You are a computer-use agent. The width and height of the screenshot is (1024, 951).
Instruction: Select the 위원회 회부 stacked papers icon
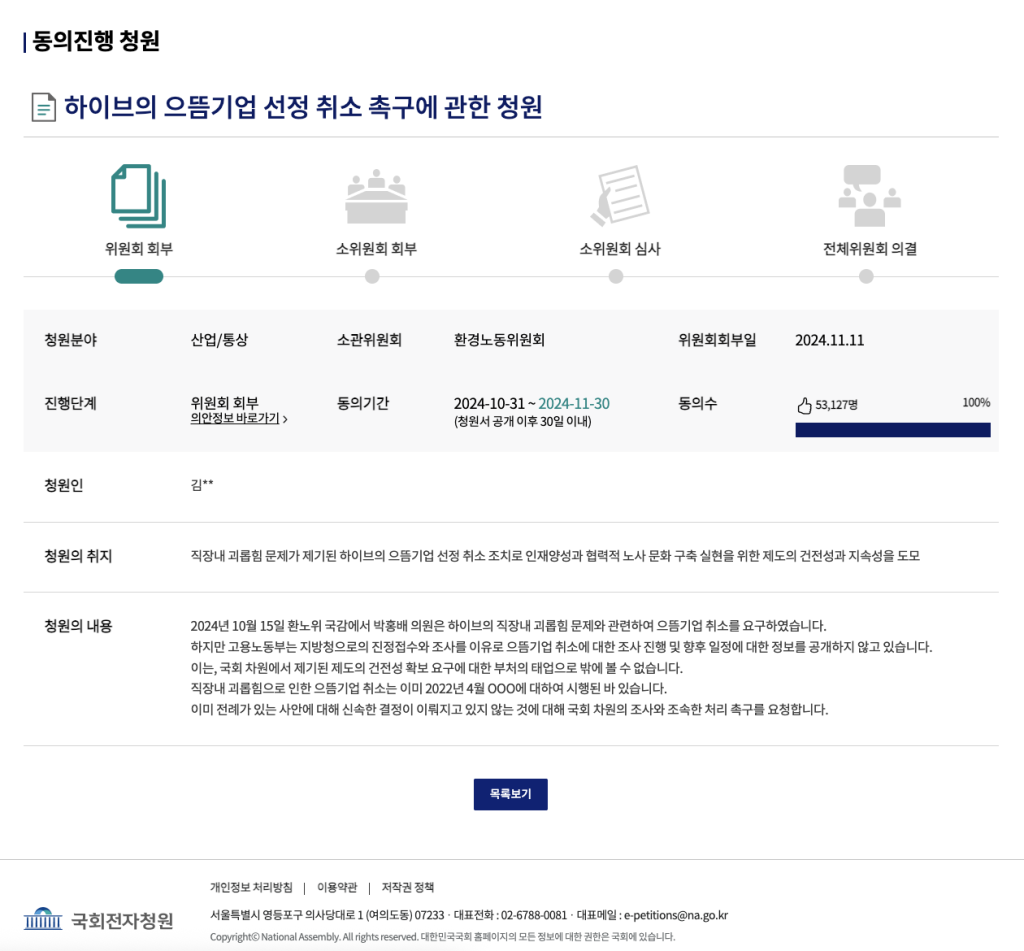click(138, 196)
